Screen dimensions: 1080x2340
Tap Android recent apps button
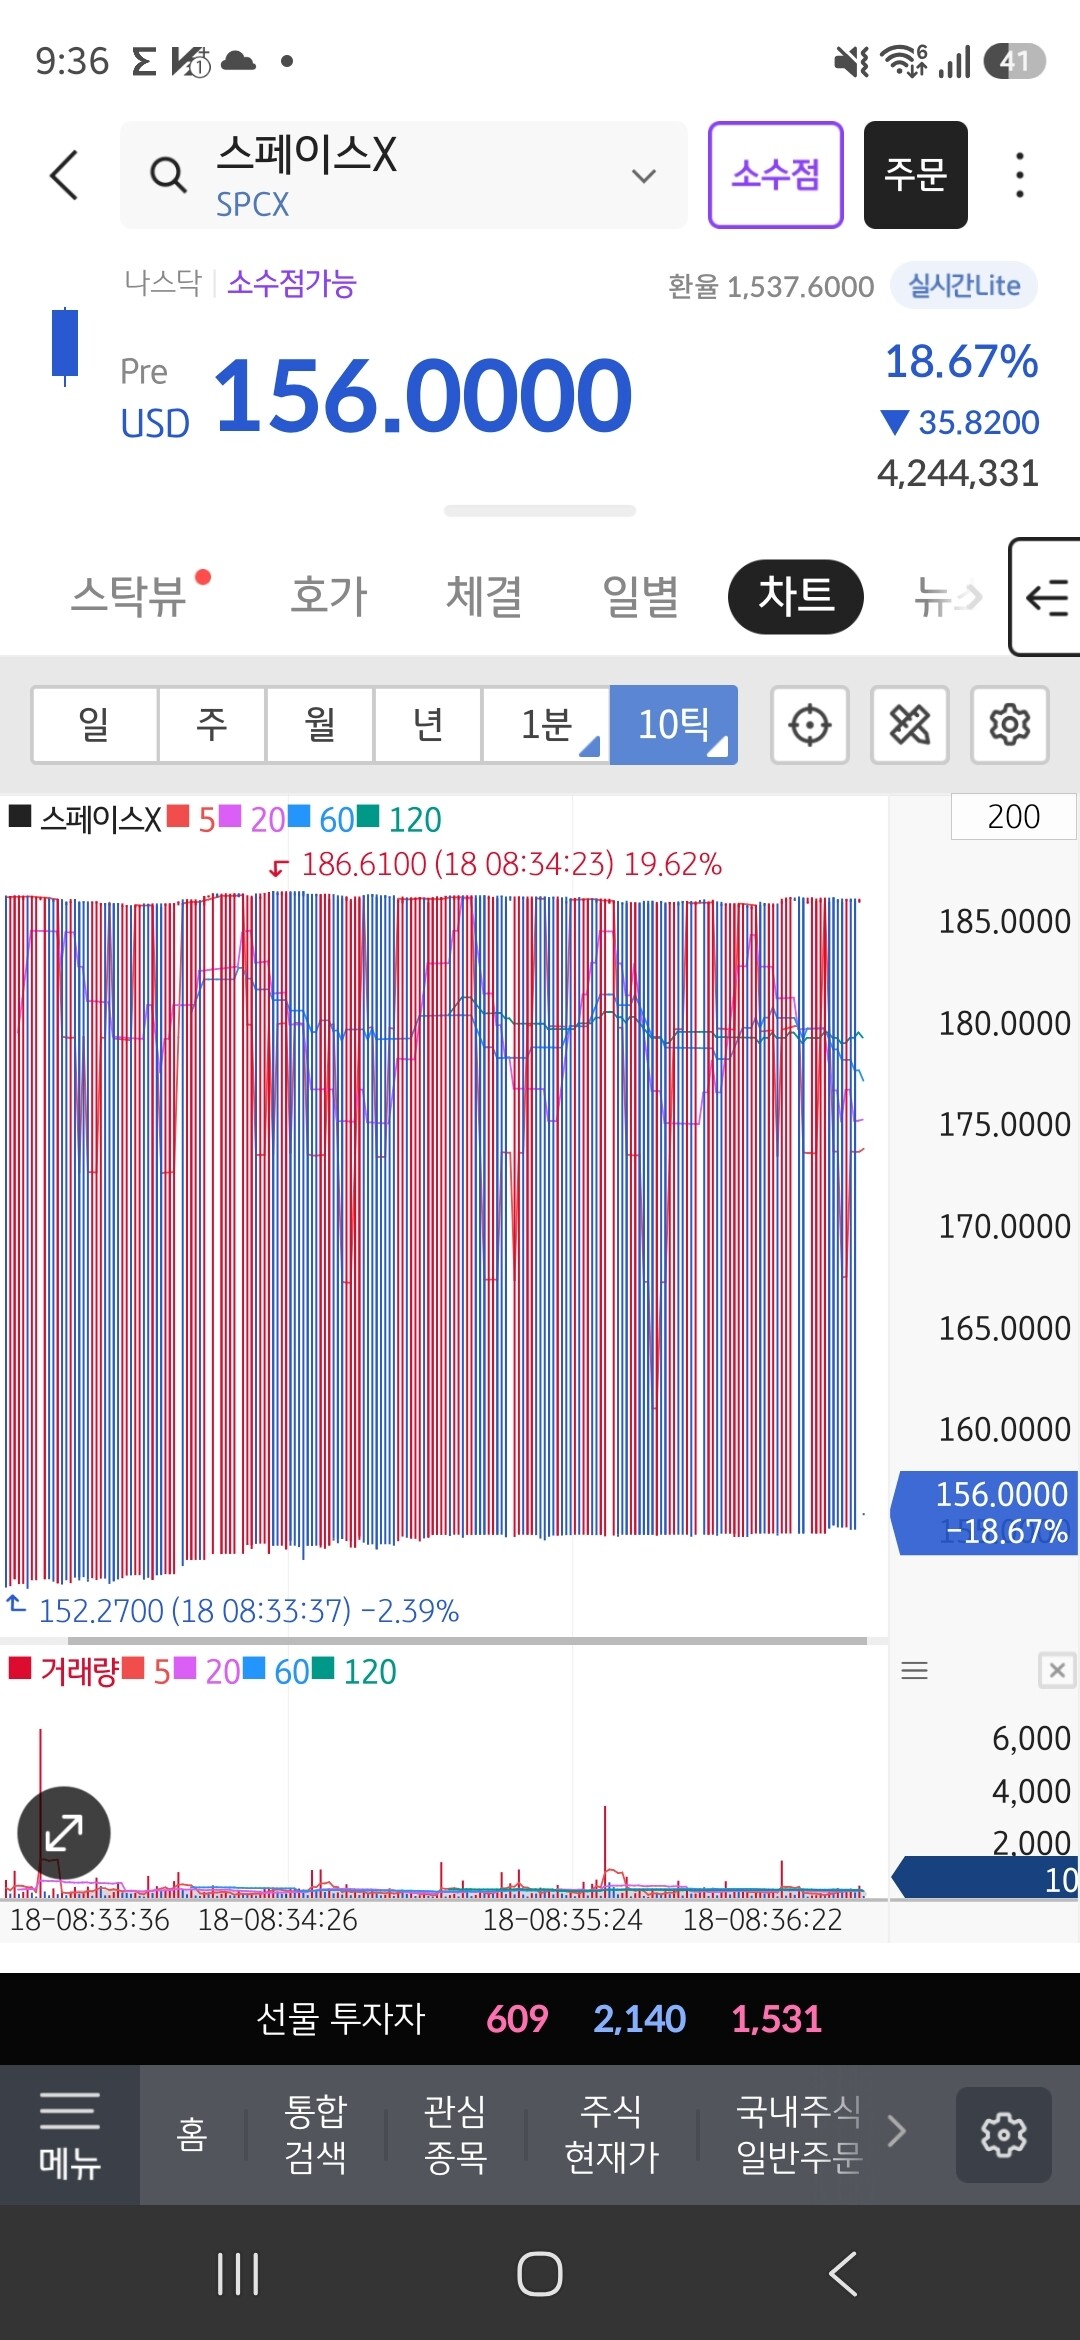(x=238, y=2274)
